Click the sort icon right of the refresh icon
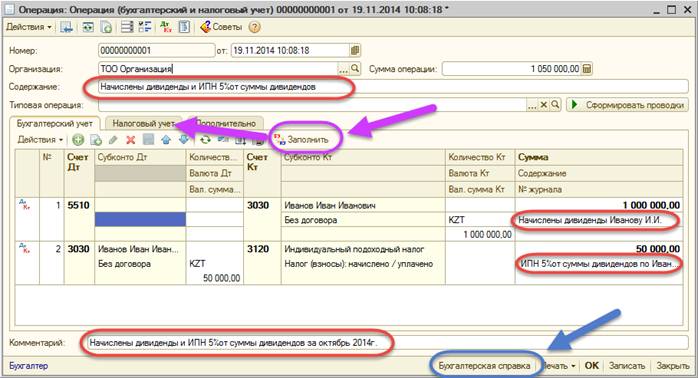 [x=223, y=140]
